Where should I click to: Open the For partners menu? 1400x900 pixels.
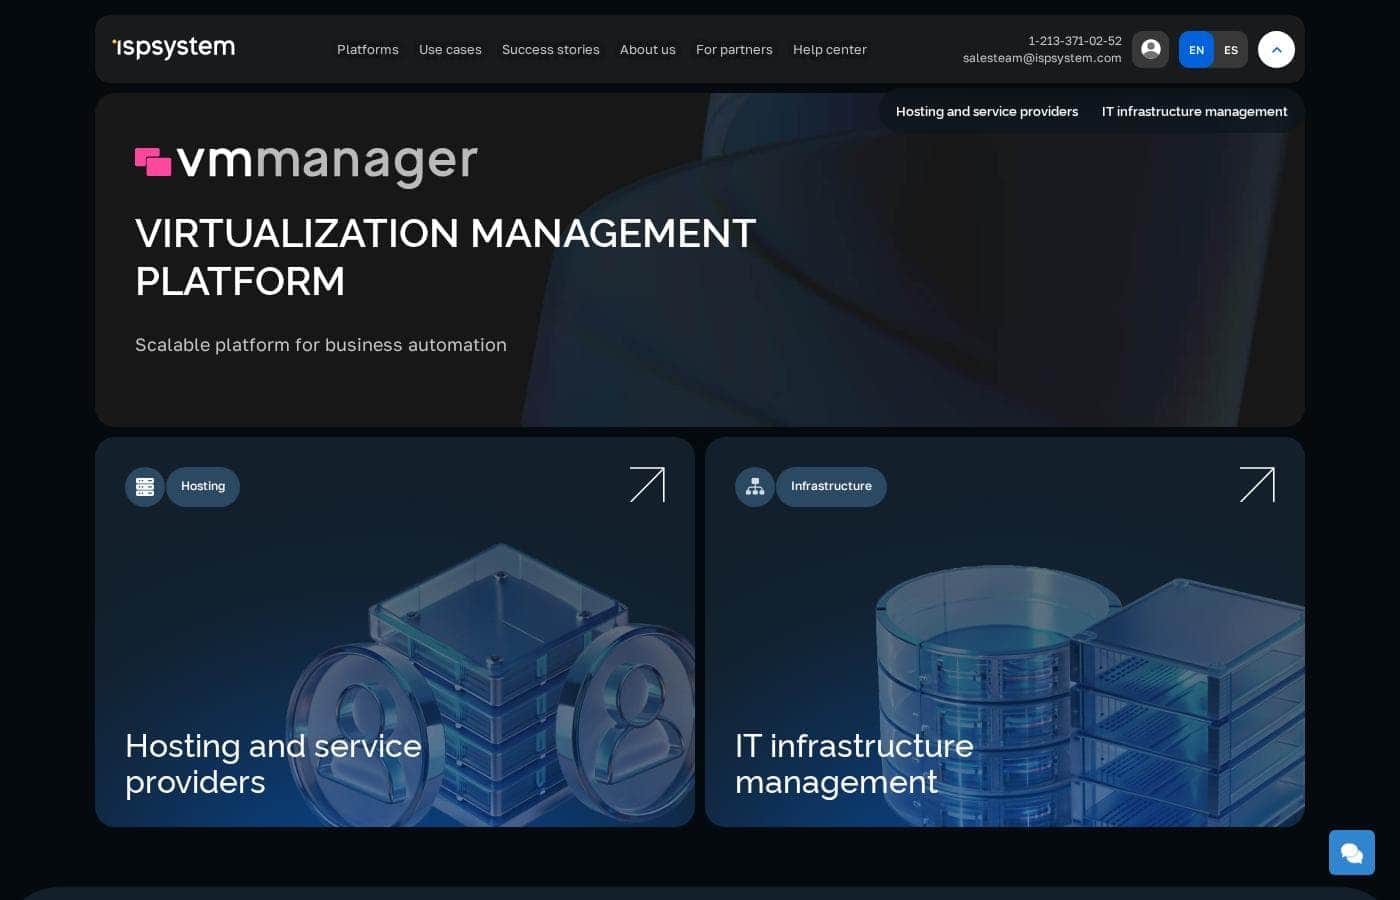pos(734,49)
